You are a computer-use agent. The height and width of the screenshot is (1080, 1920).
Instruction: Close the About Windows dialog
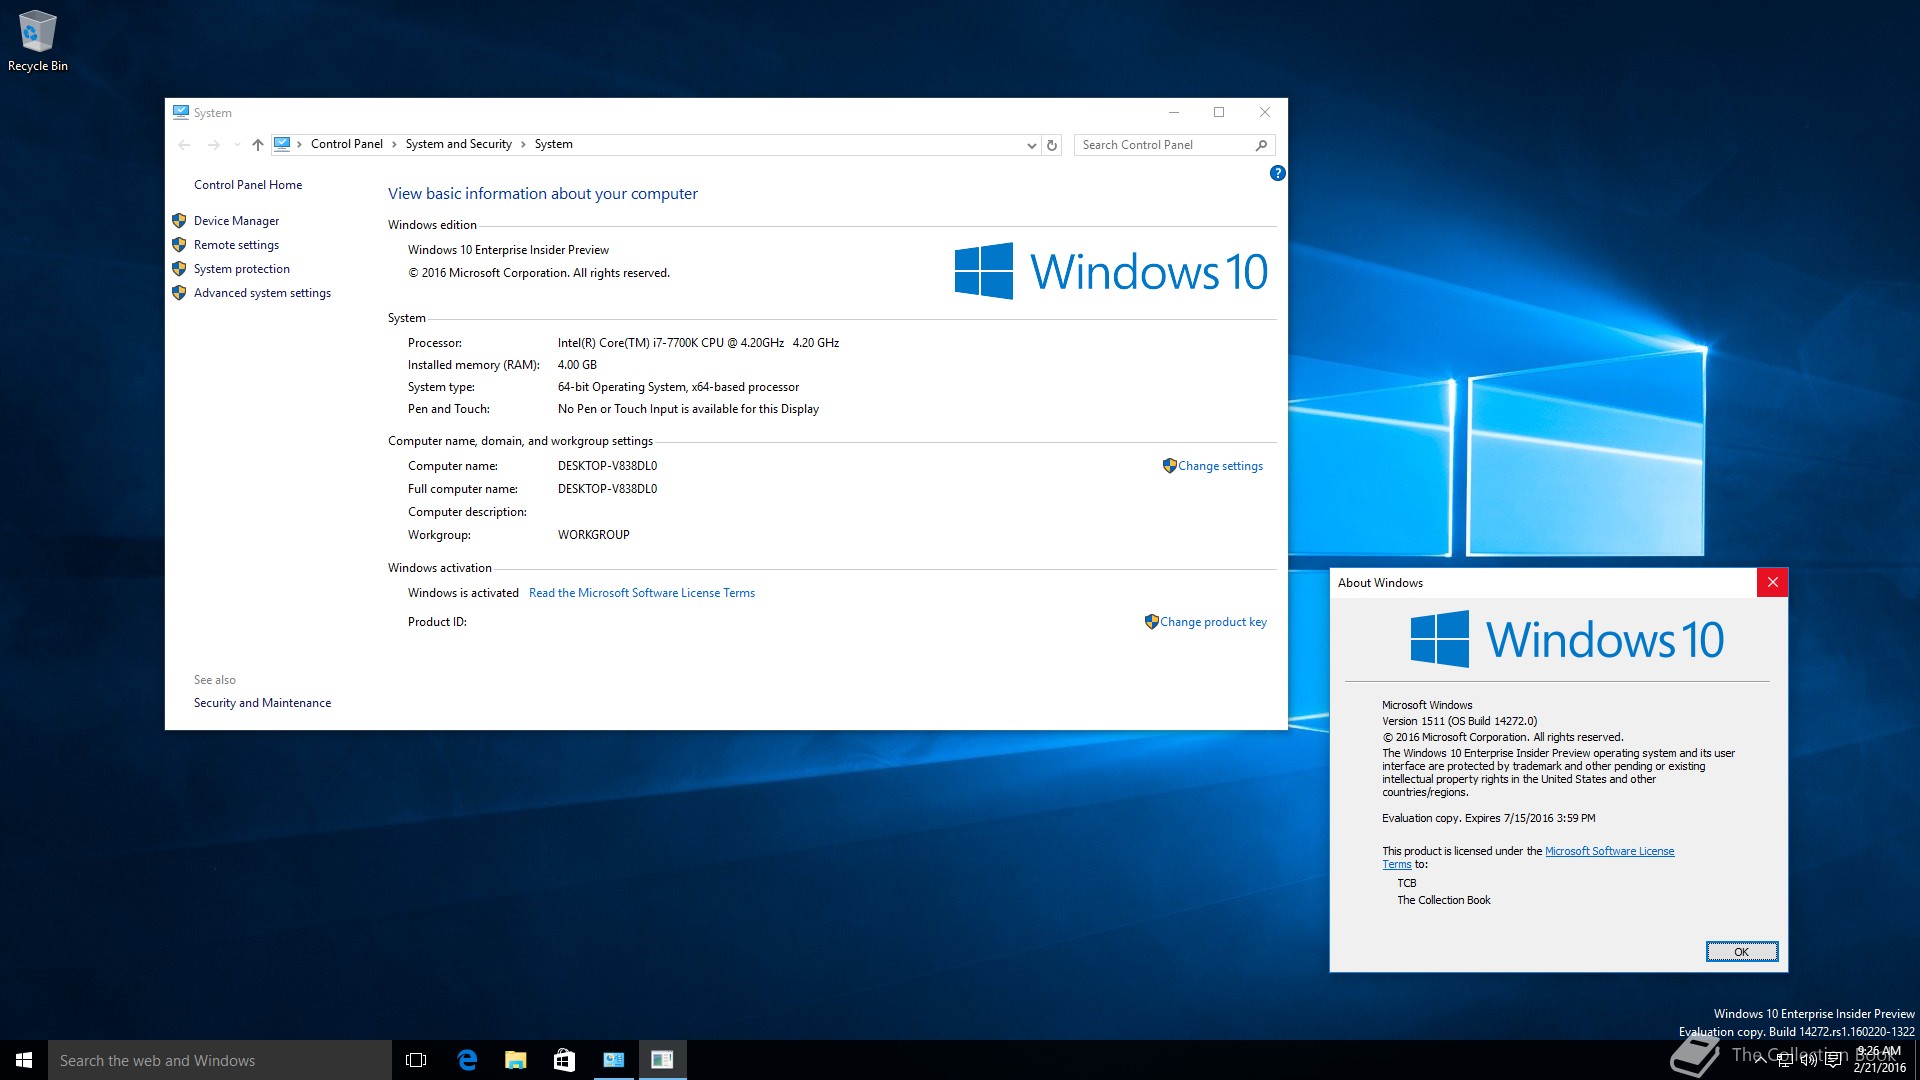tap(1772, 583)
